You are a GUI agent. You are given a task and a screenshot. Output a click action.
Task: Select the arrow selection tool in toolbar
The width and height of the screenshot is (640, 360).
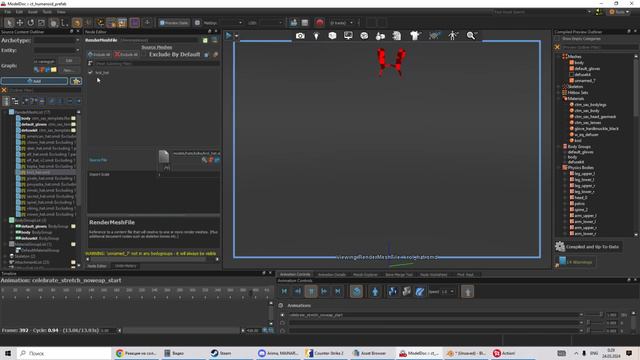point(9,23)
